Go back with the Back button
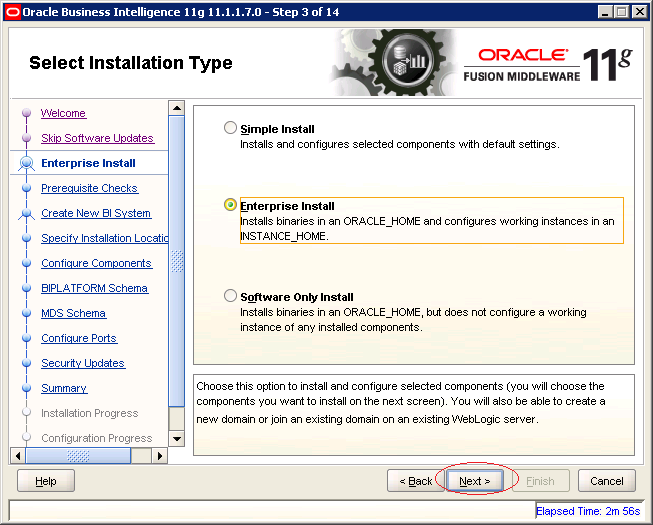Image resolution: width=653 pixels, height=525 pixels. tap(416, 481)
